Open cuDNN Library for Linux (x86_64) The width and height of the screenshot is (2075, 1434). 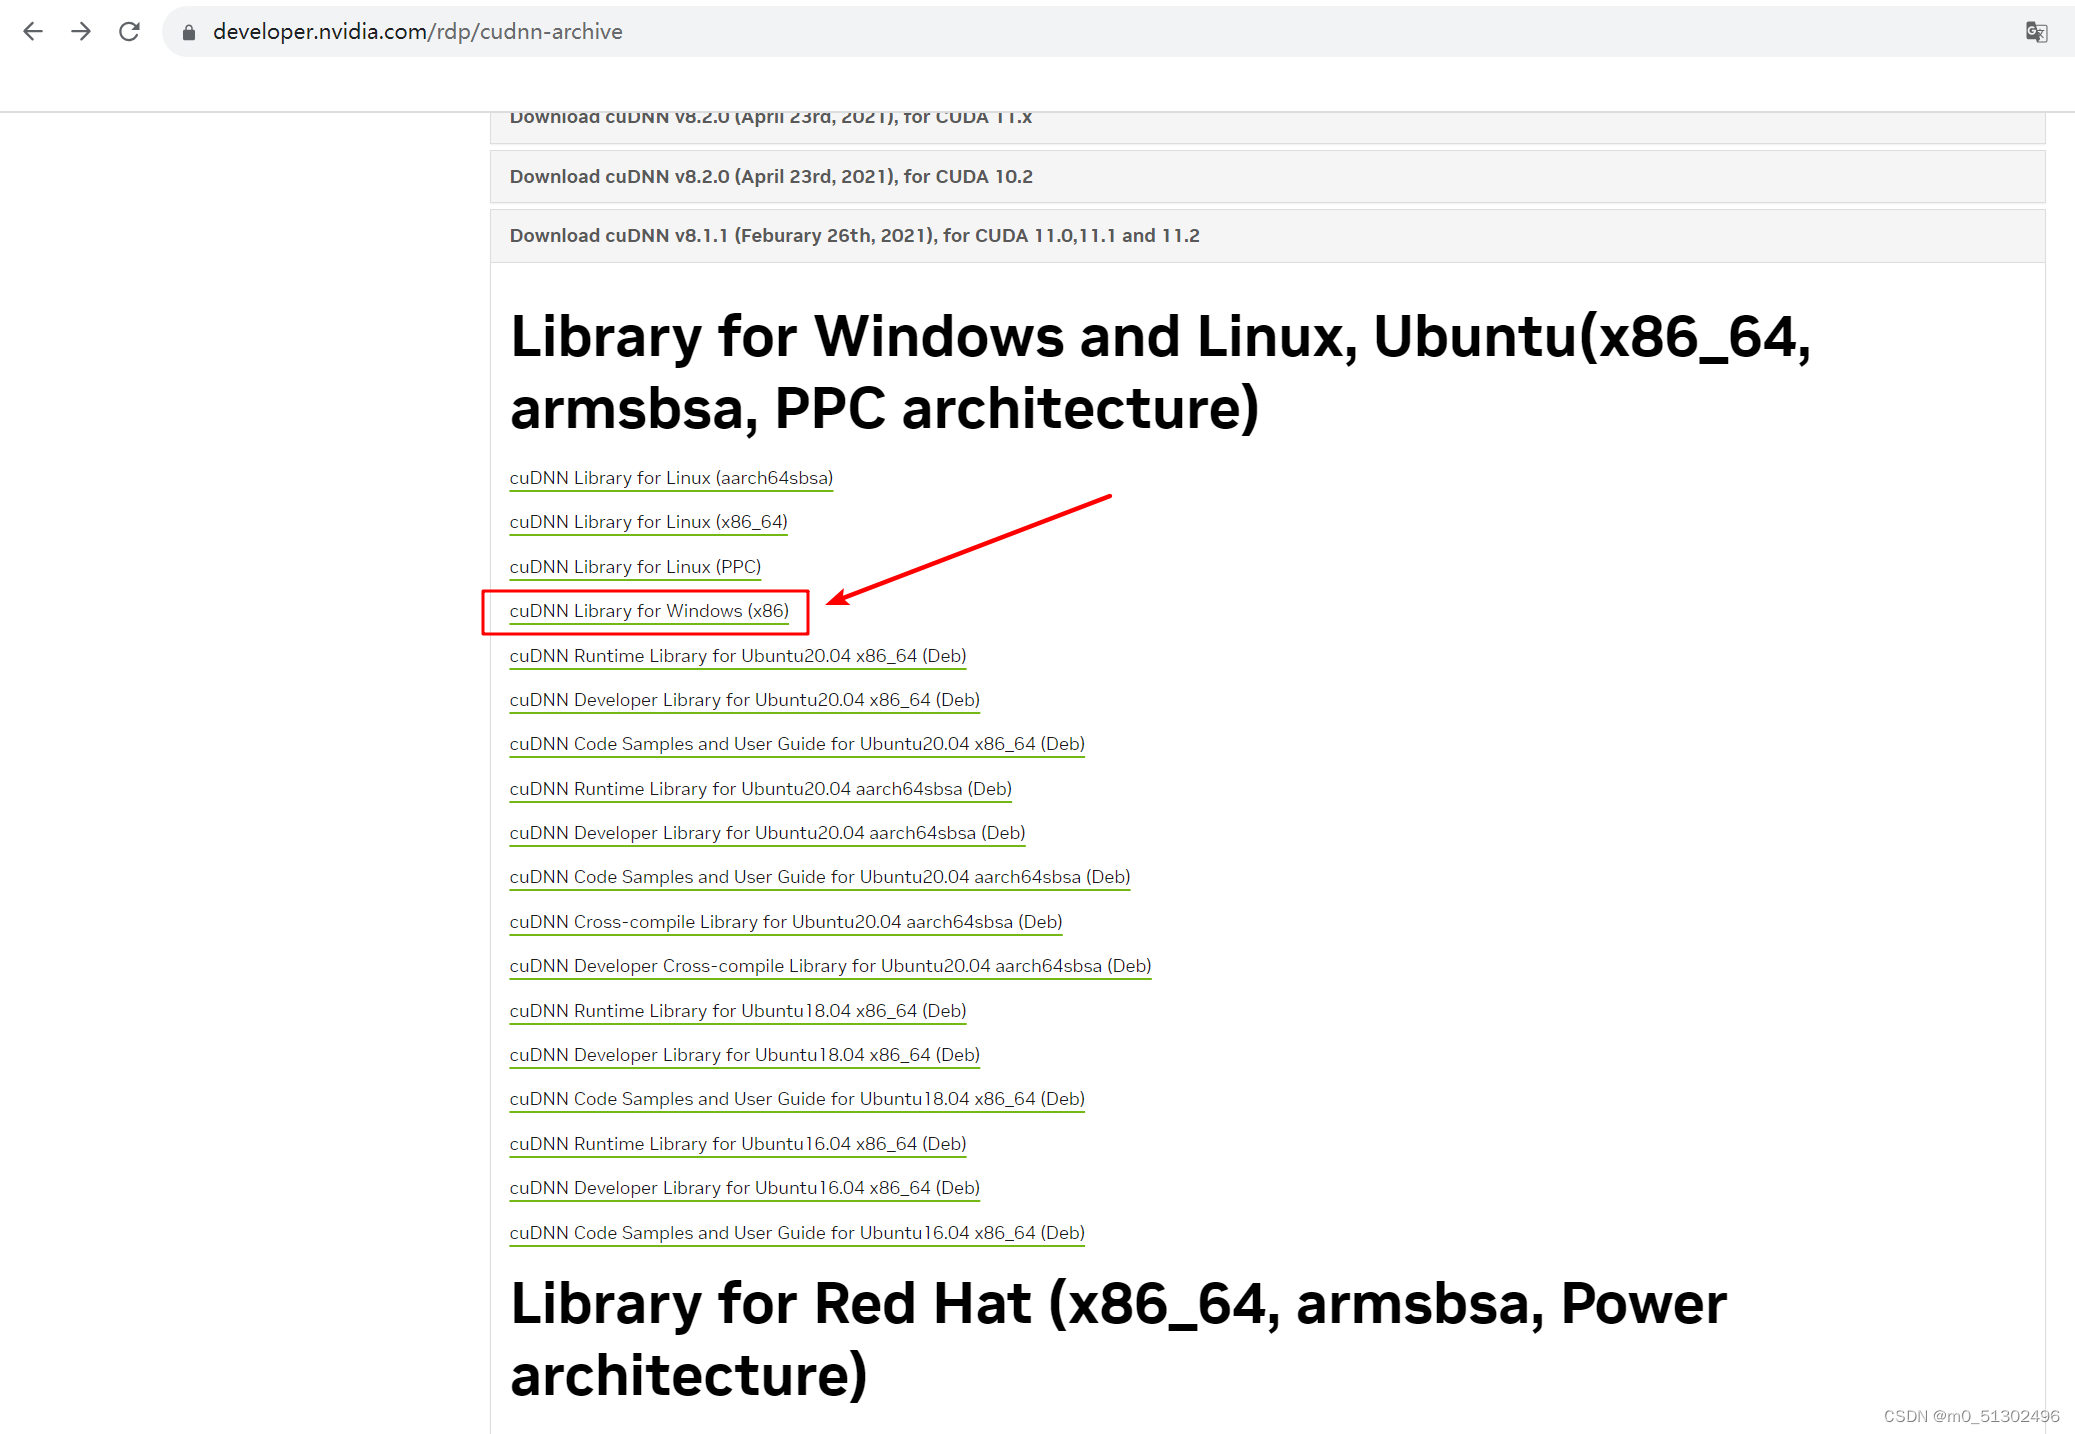click(x=647, y=521)
